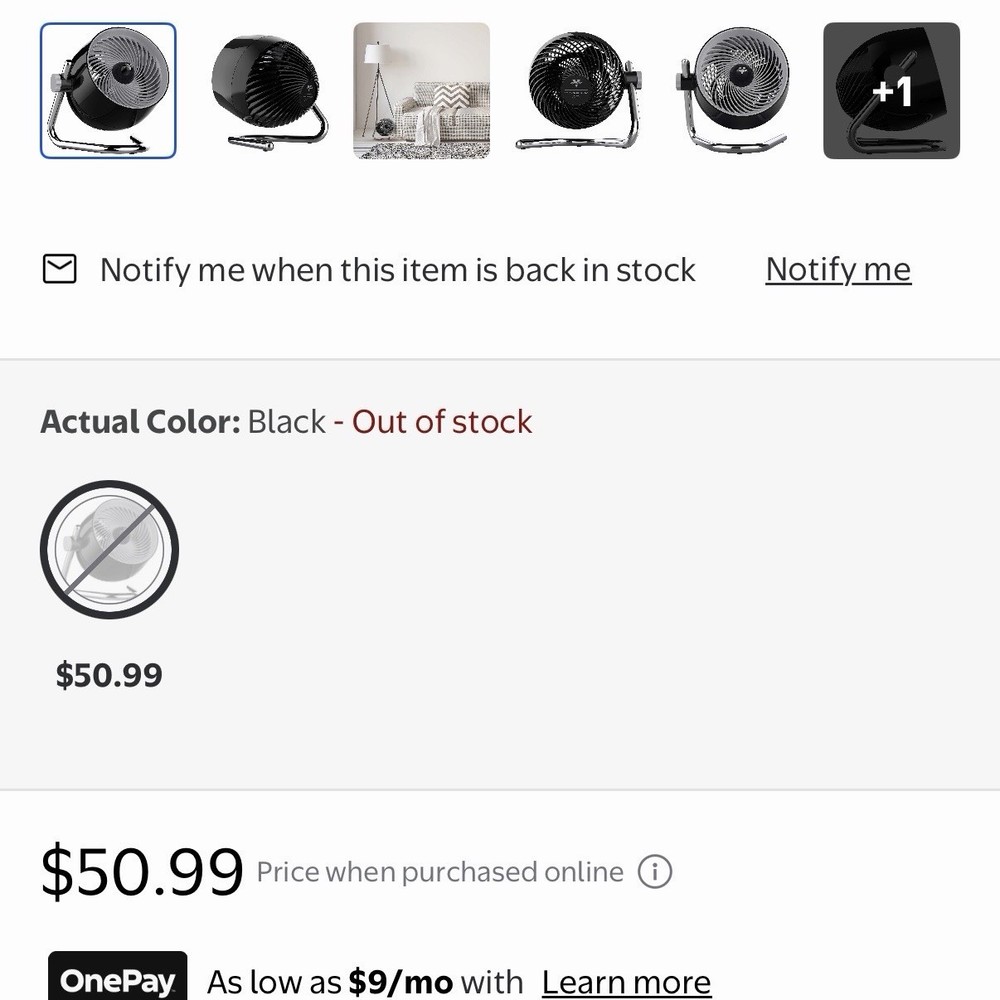Click the +1 more images tile
The image size is (1000, 1000).
(x=890, y=90)
